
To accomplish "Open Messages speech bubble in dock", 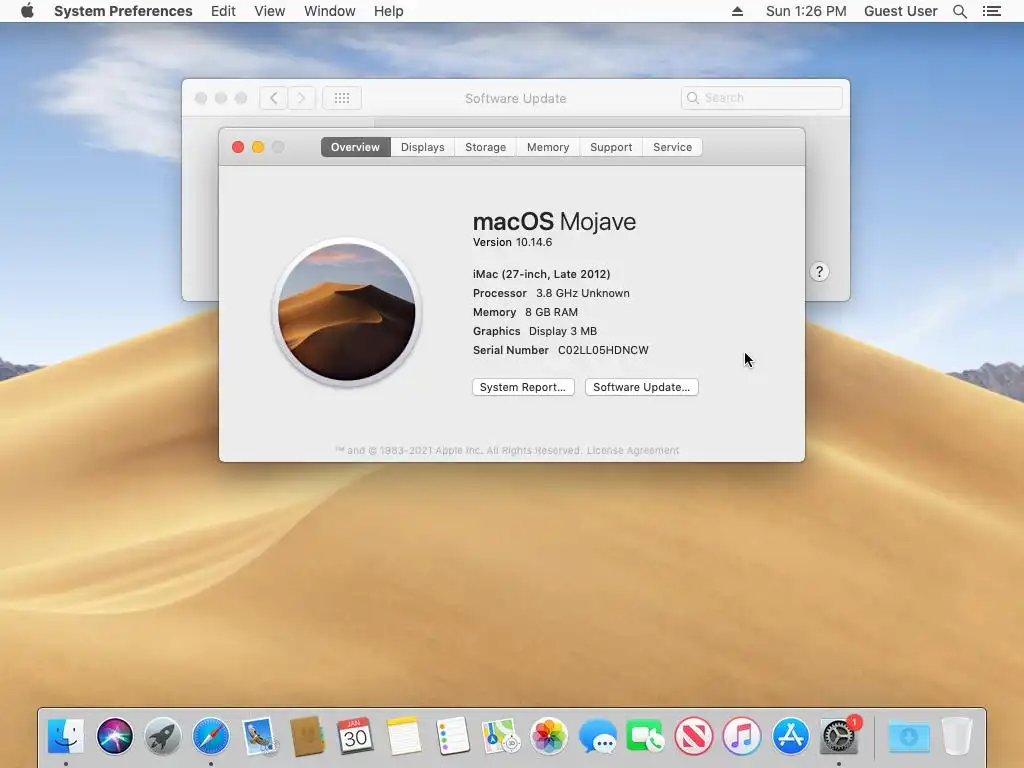I will coord(597,736).
